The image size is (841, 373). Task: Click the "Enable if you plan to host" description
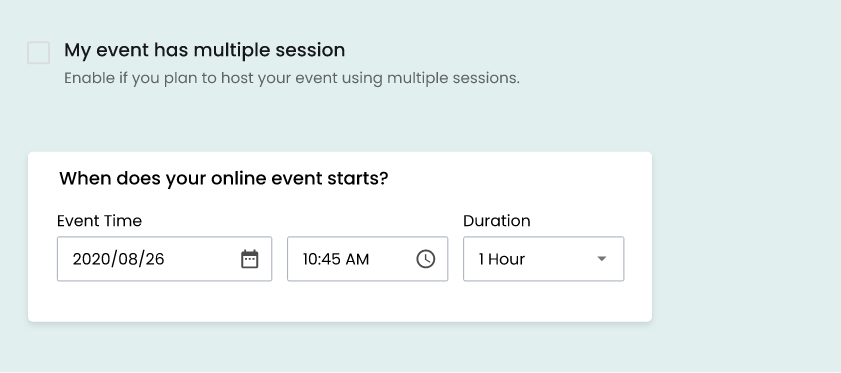coord(292,78)
